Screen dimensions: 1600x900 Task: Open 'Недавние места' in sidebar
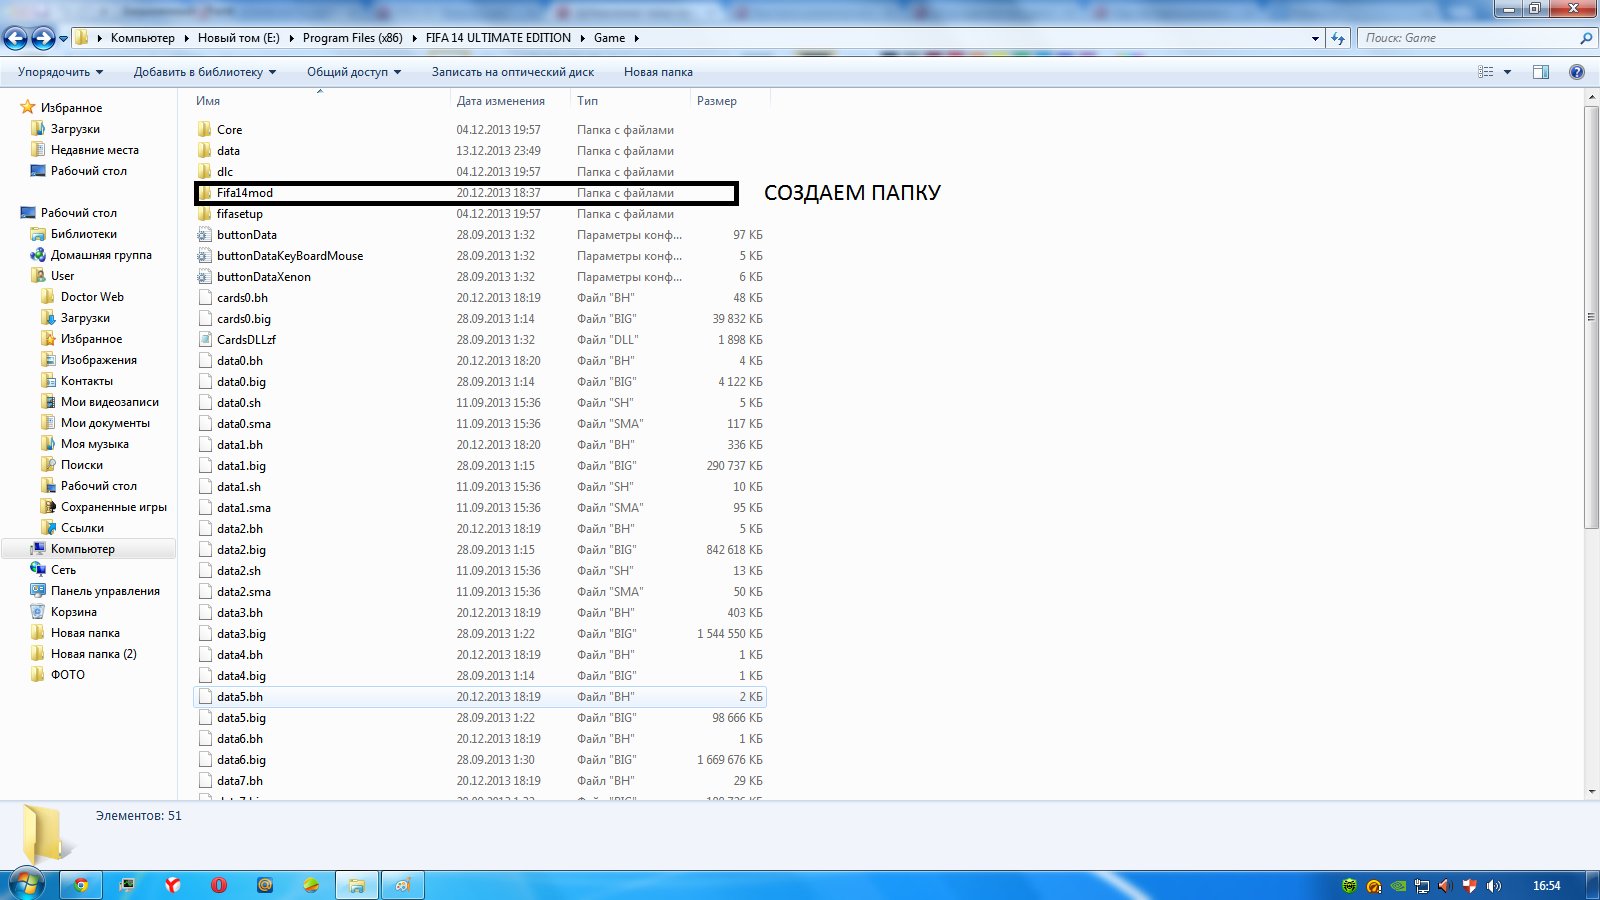[95, 150]
